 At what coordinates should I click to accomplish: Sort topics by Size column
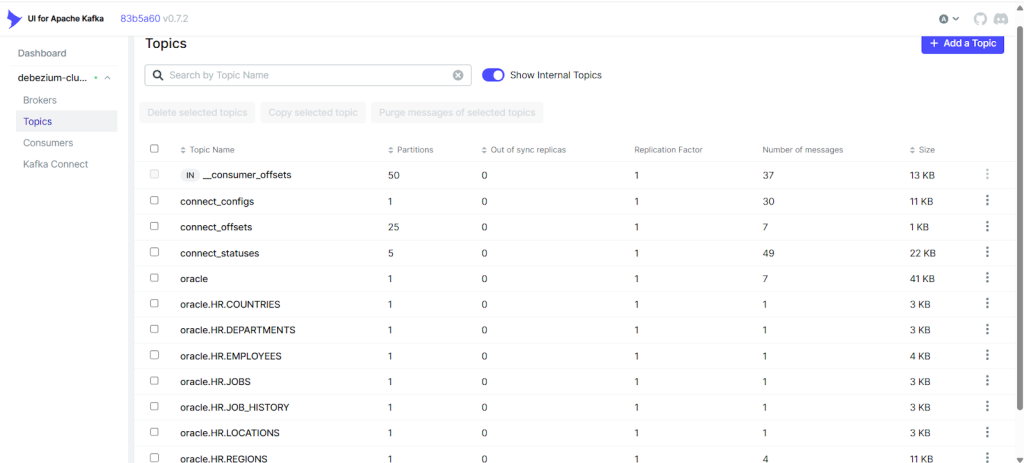[925, 150]
